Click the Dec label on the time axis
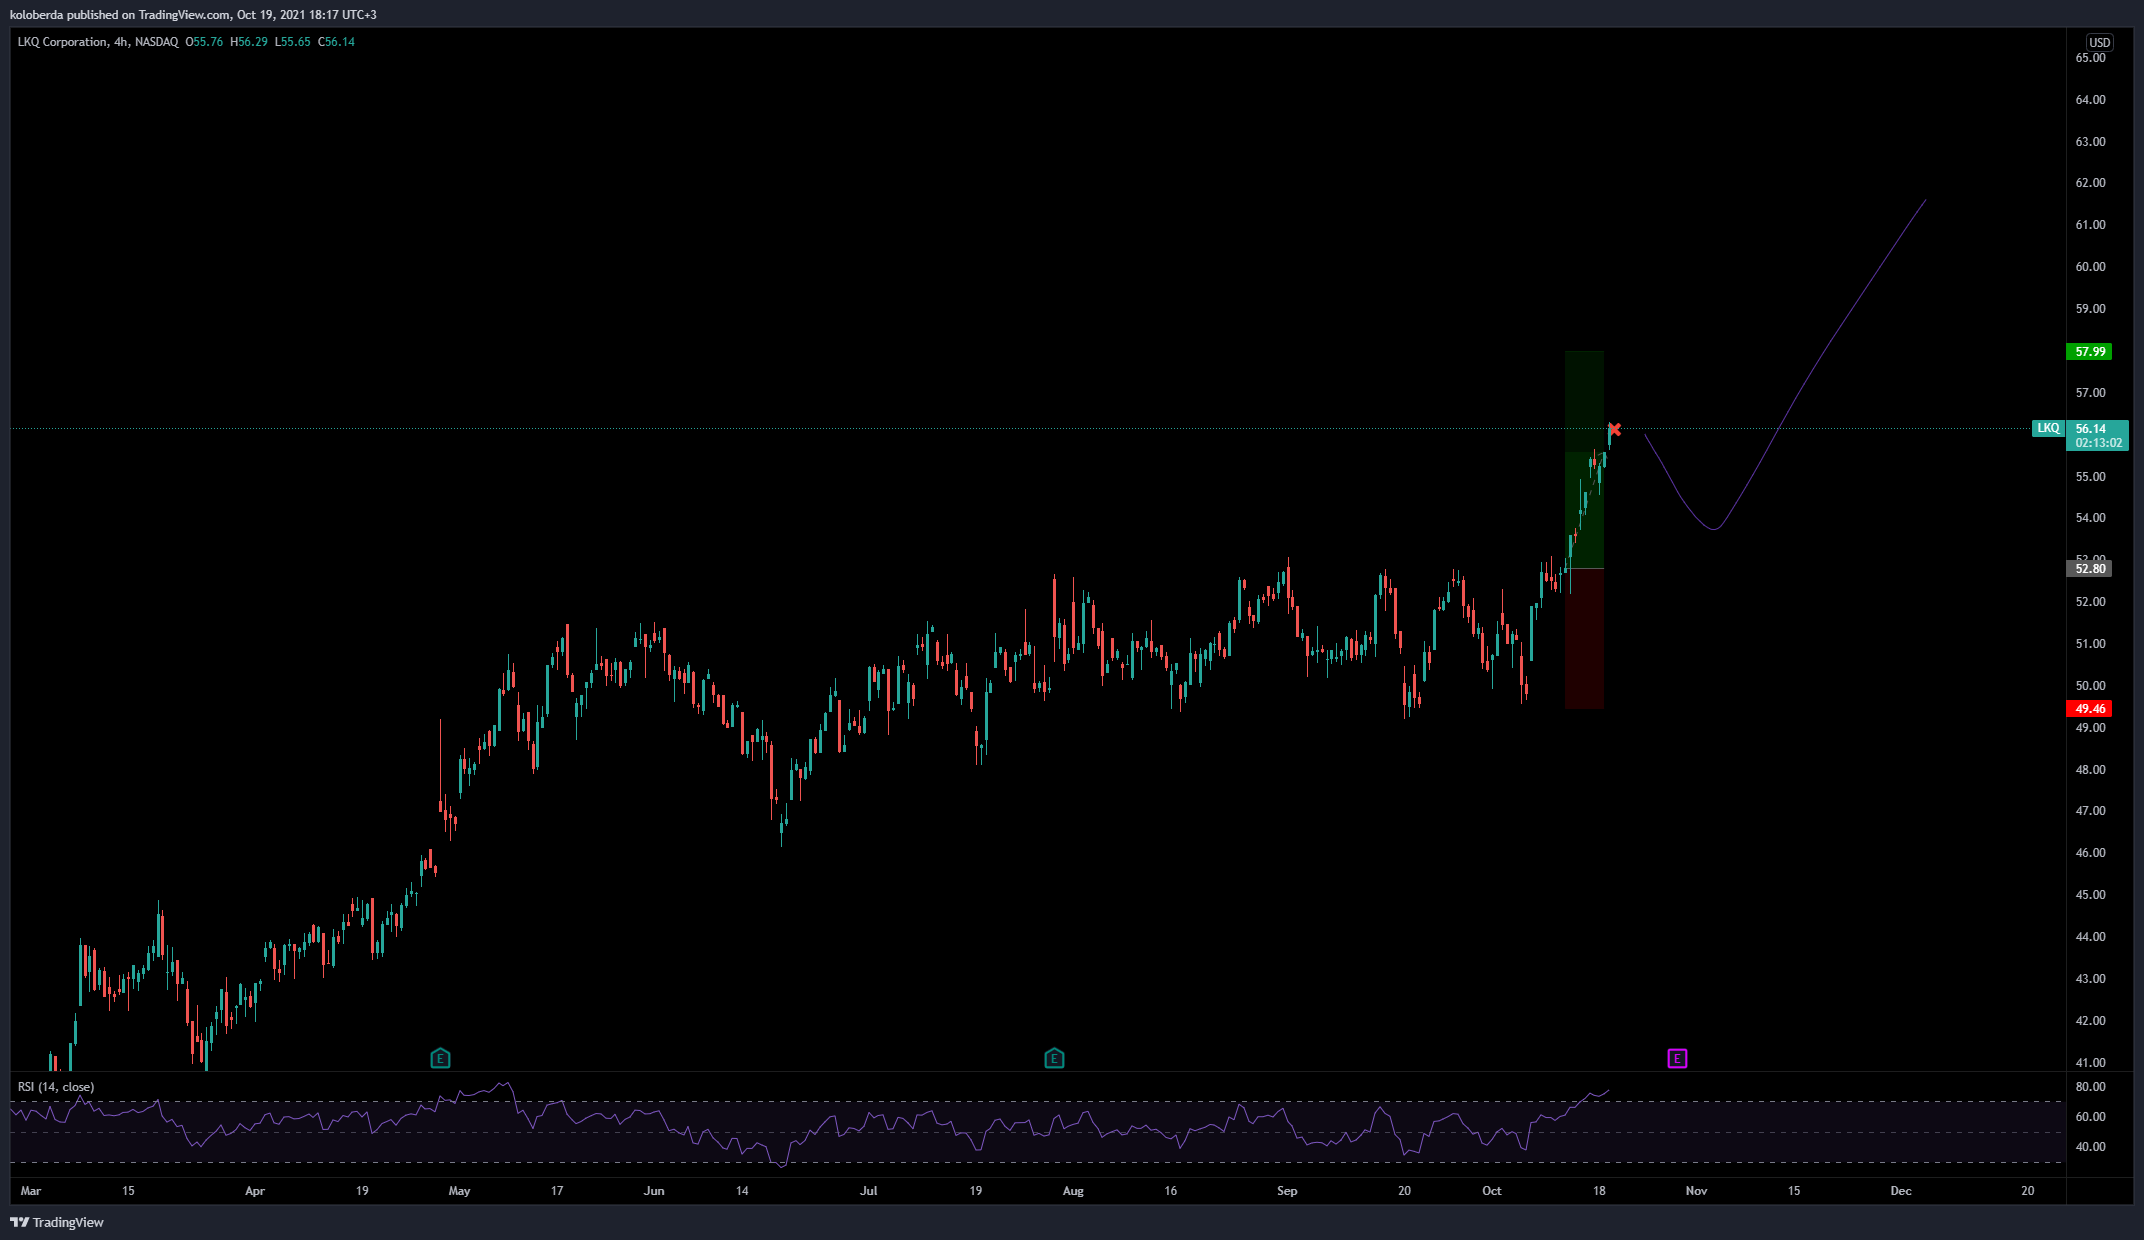This screenshot has width=2144, height=1240. tap(1901, 1191)
